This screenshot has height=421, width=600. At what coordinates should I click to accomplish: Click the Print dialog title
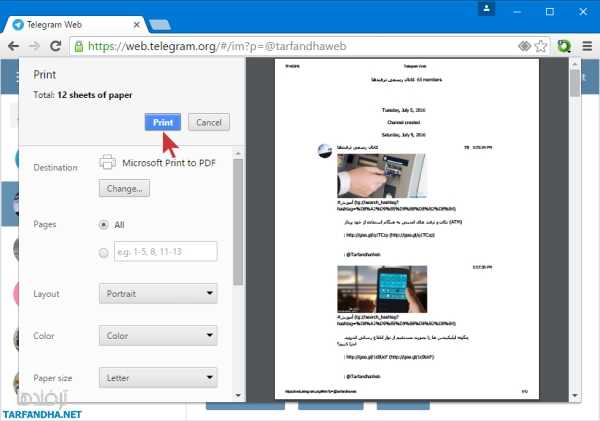coord(45,75)
